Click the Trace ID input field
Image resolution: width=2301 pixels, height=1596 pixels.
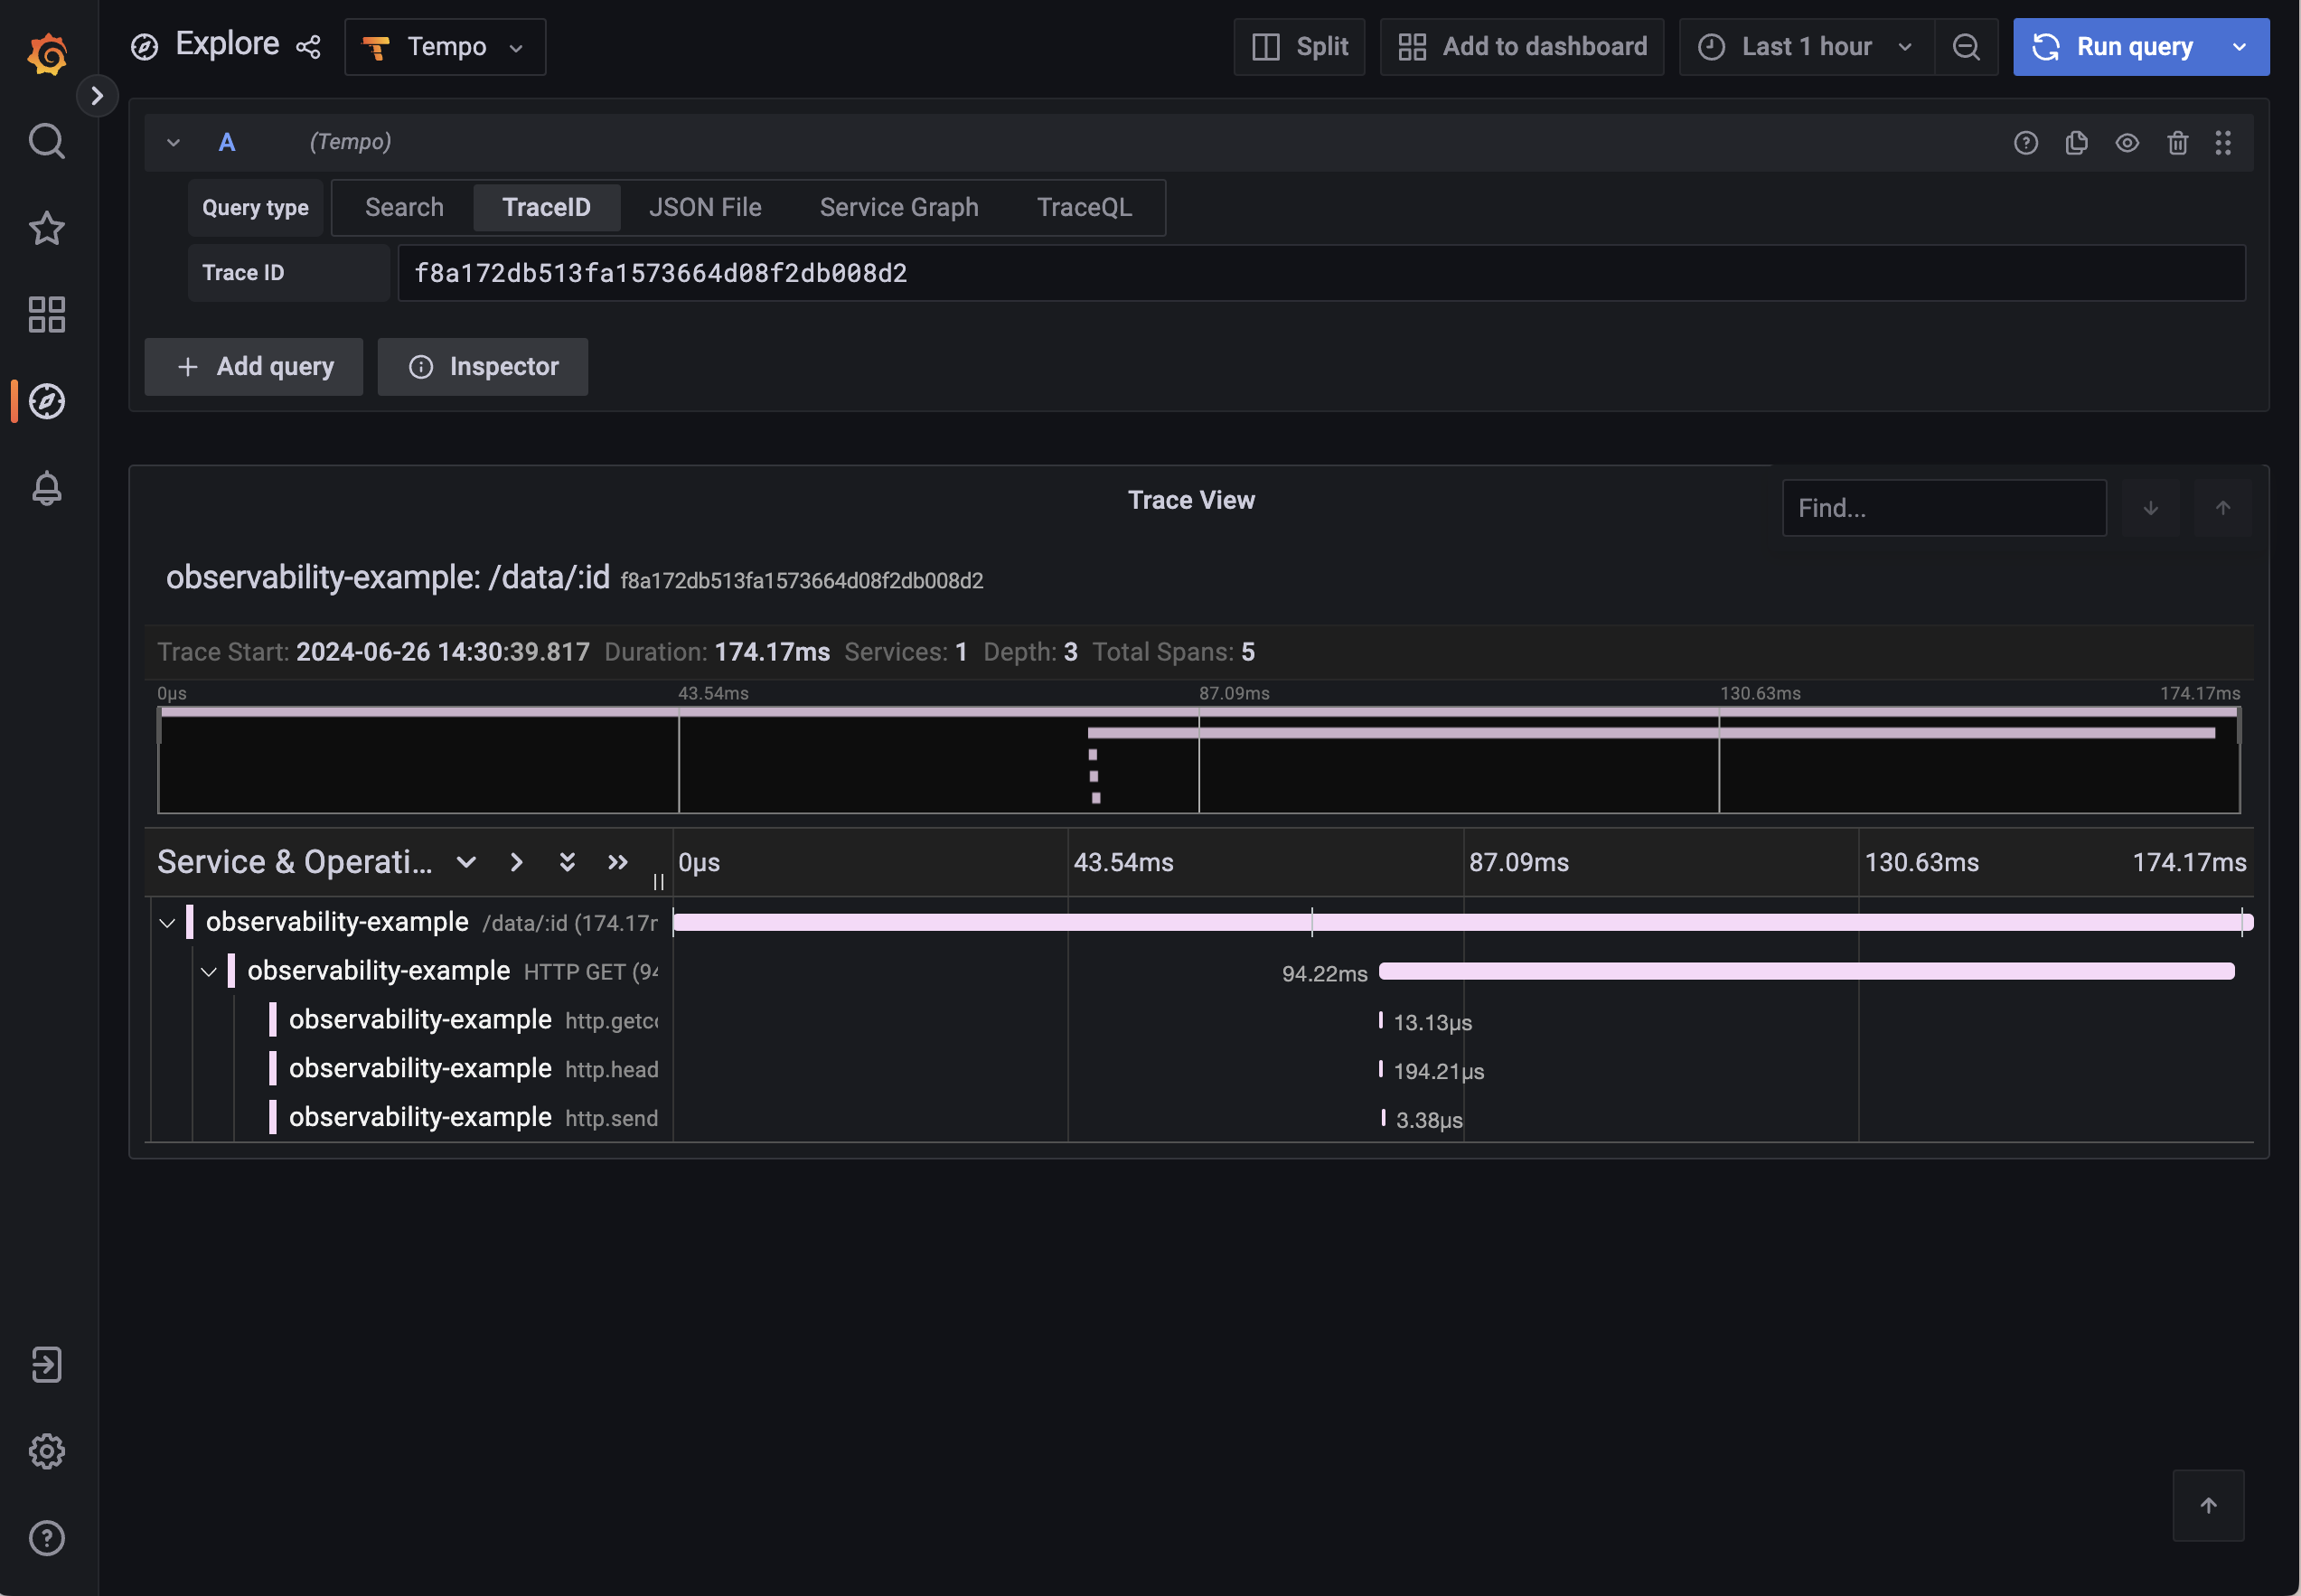point(1322,271)
